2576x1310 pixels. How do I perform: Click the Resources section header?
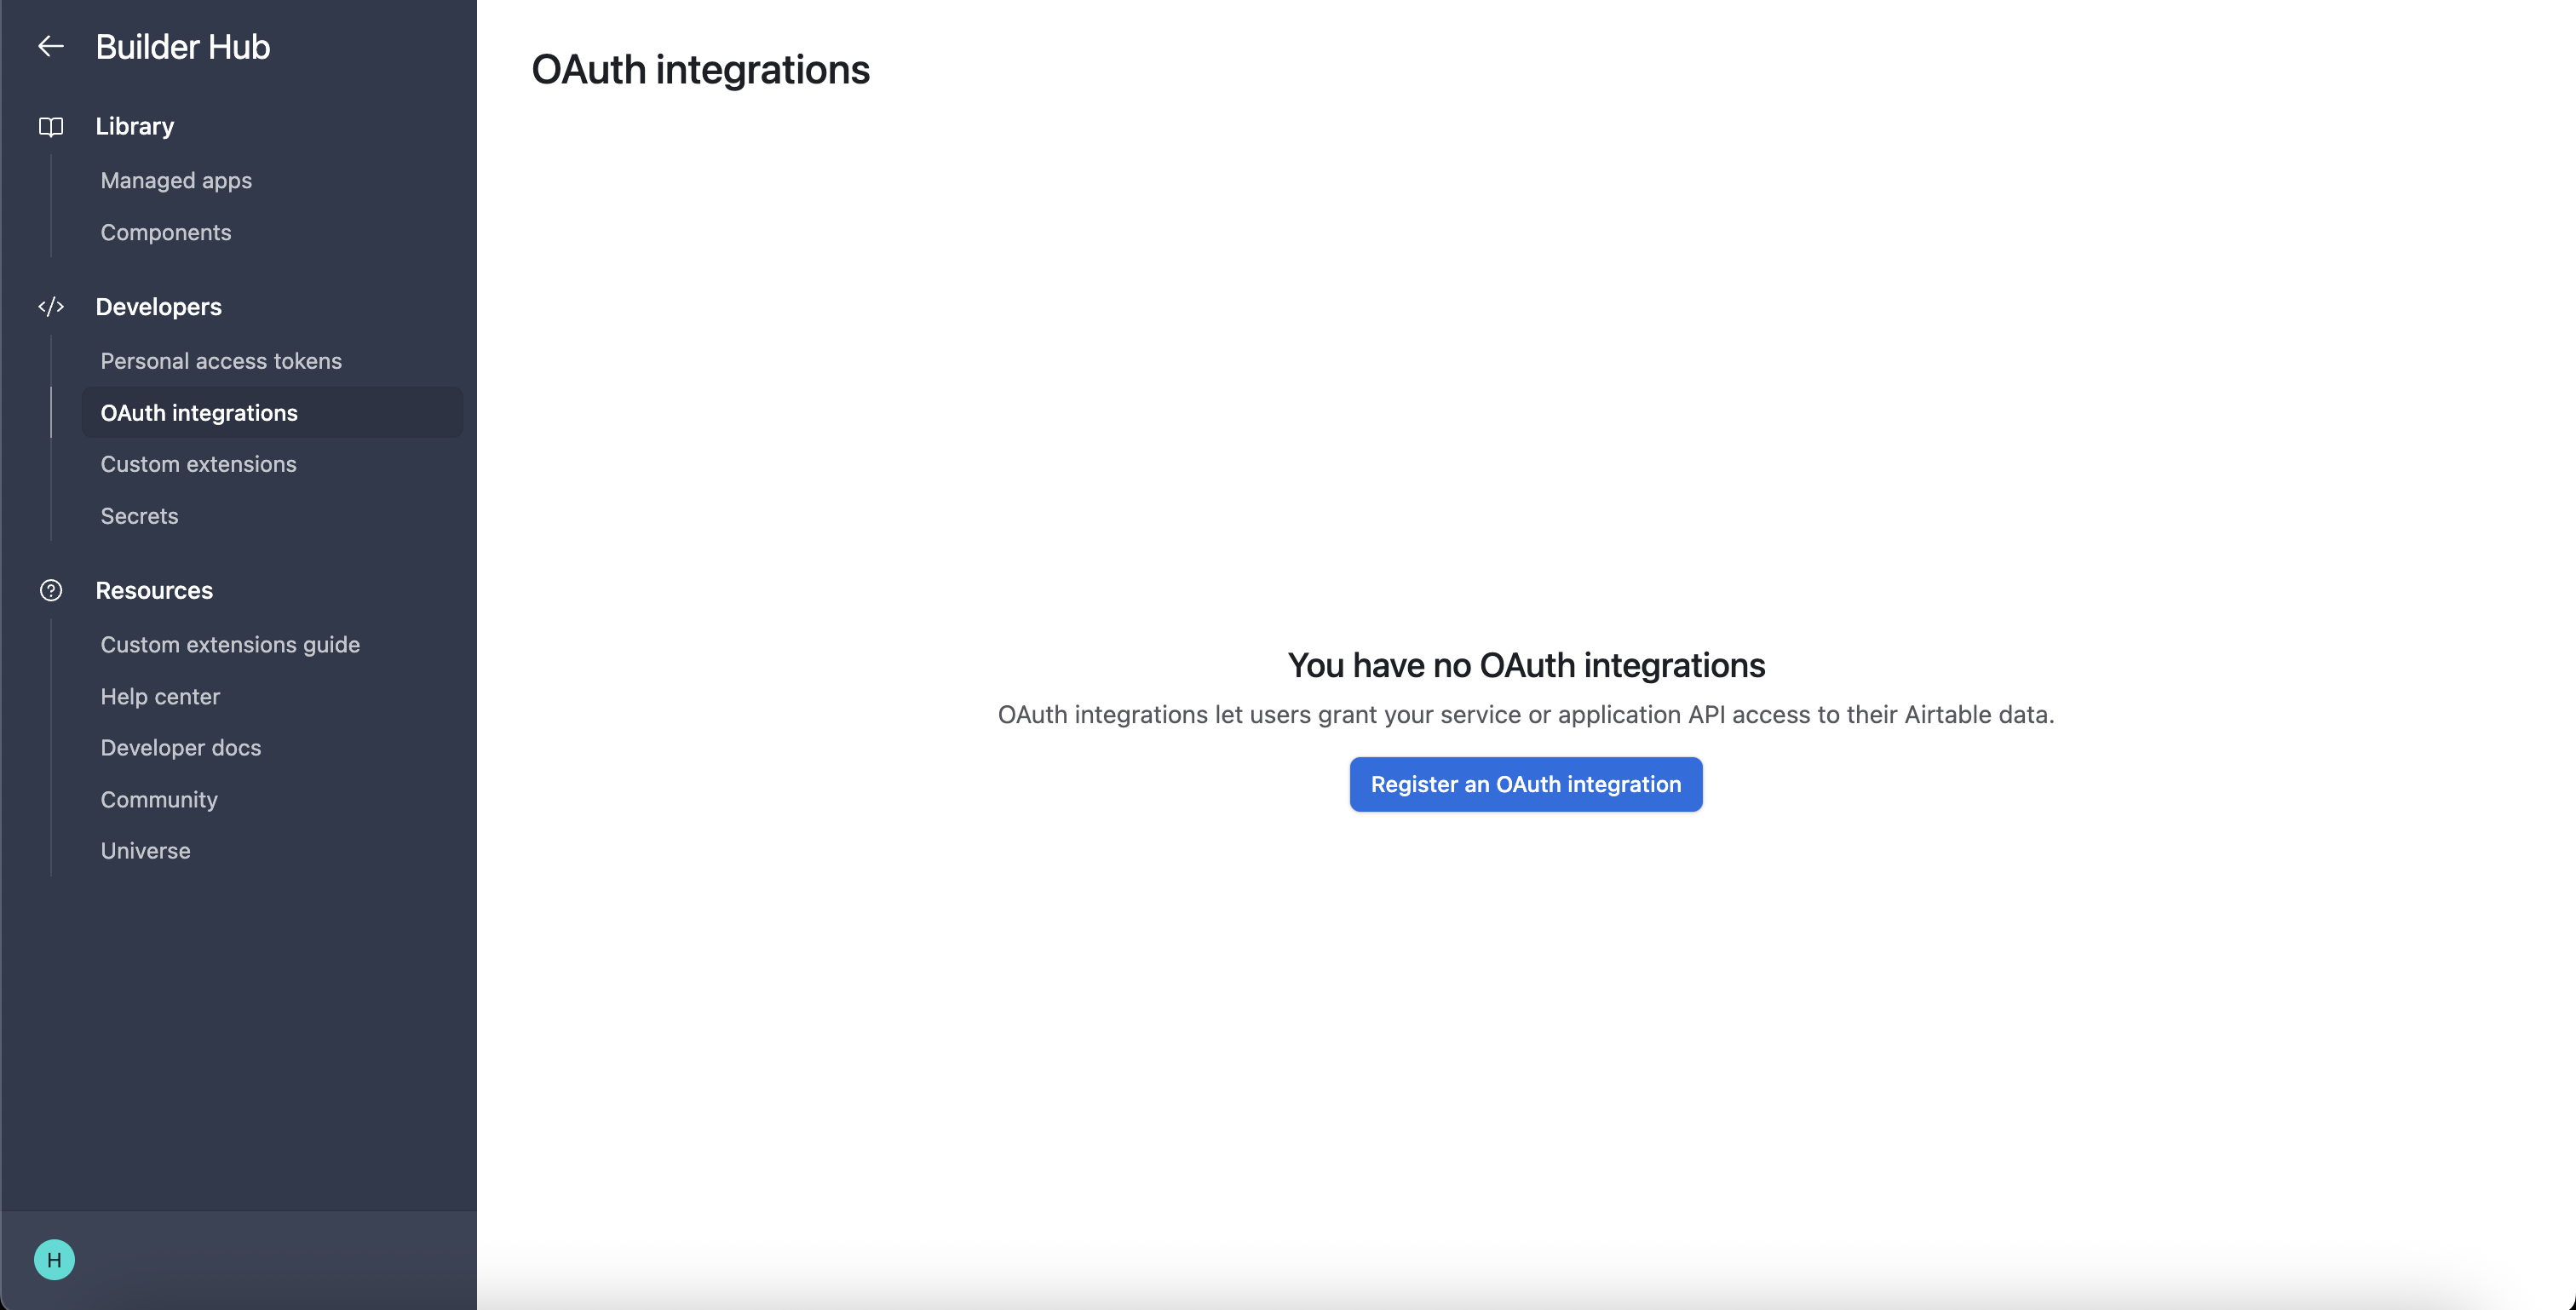click(154, 590)
